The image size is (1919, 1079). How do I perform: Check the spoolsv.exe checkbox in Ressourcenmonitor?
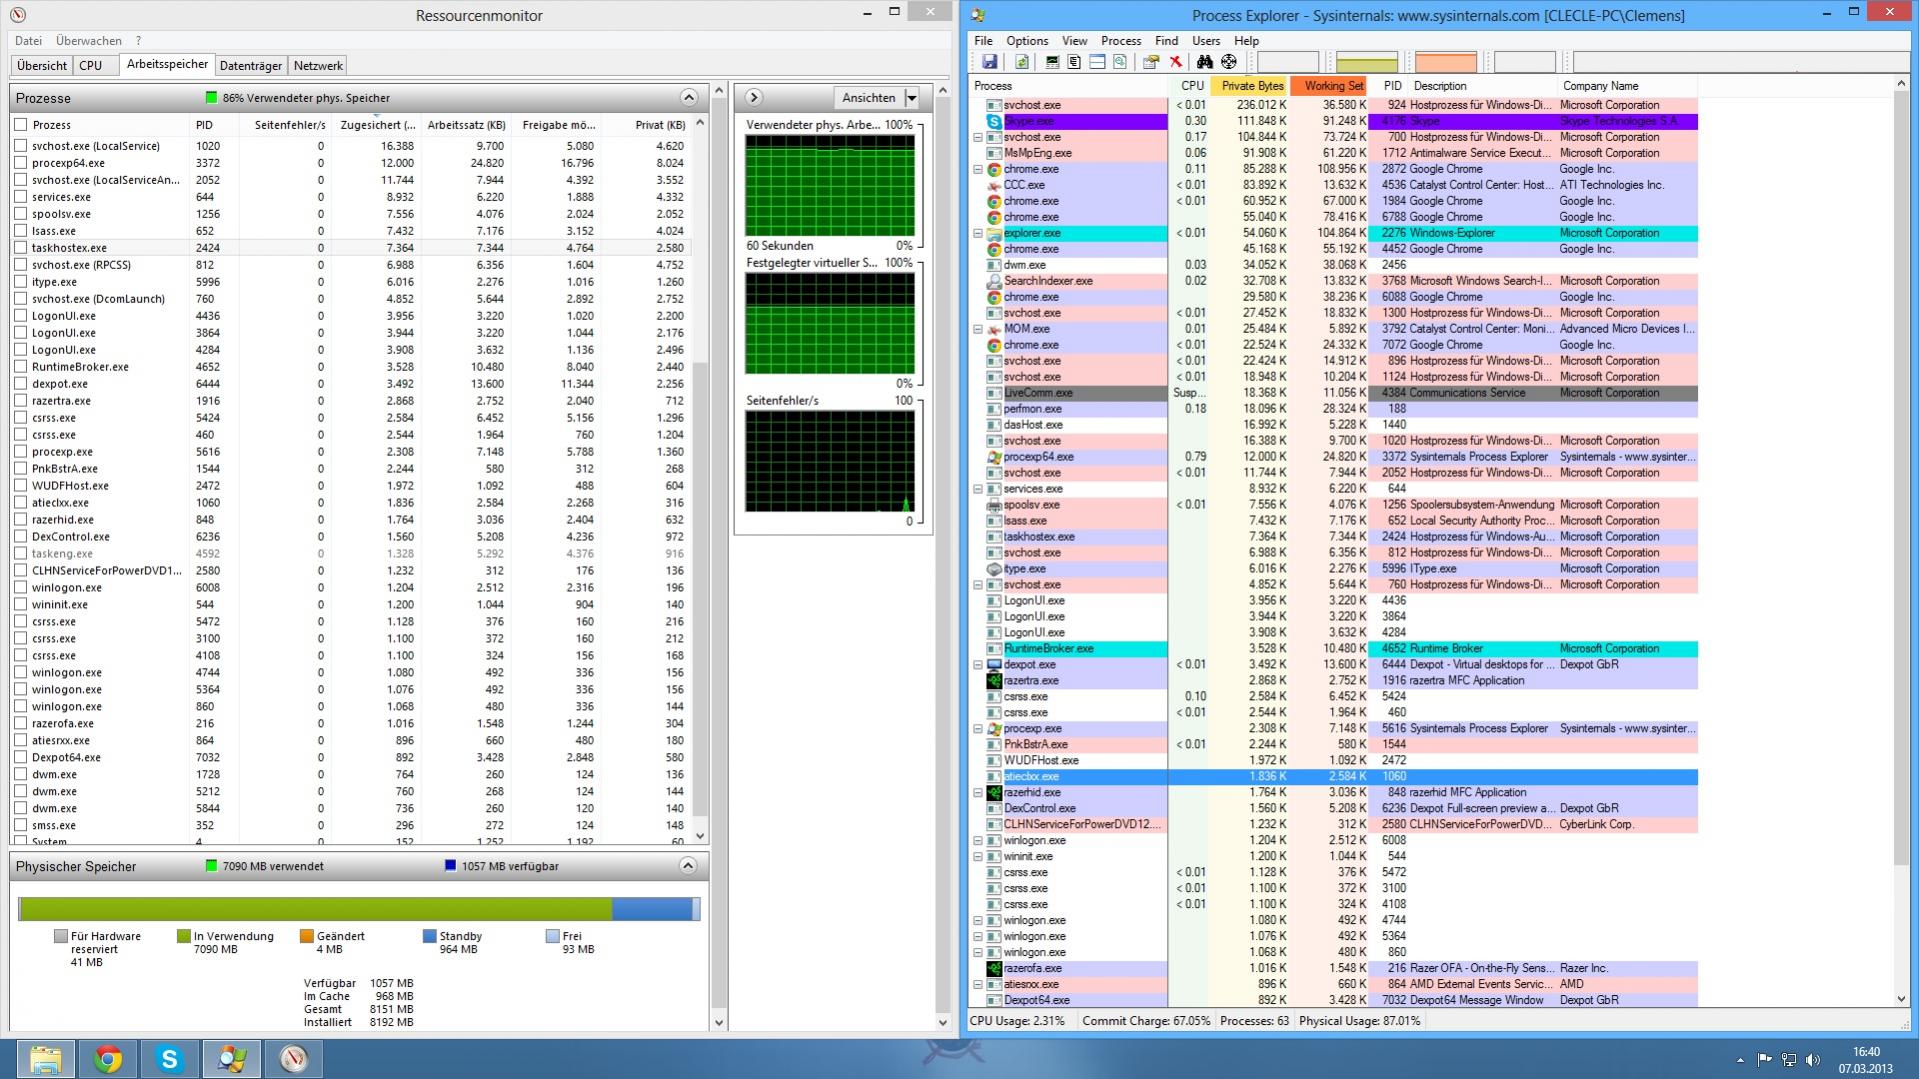[x=20, y=214]
